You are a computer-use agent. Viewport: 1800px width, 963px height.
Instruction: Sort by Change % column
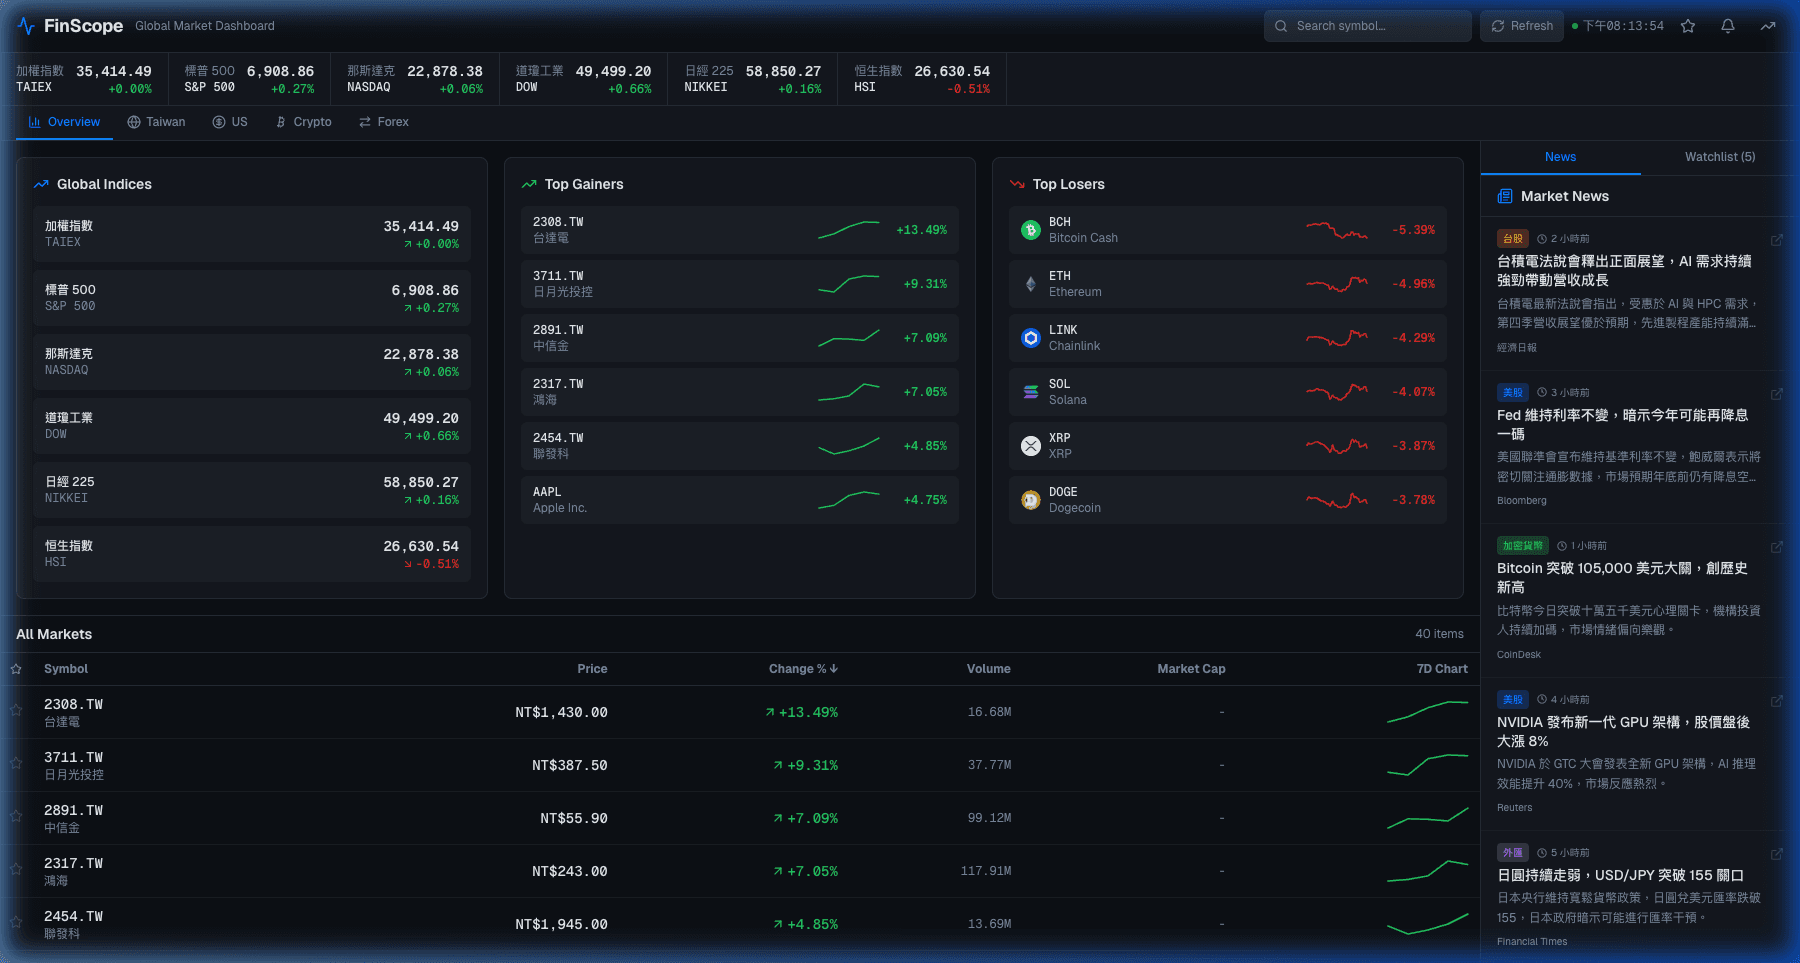click(x=803, y=669)
